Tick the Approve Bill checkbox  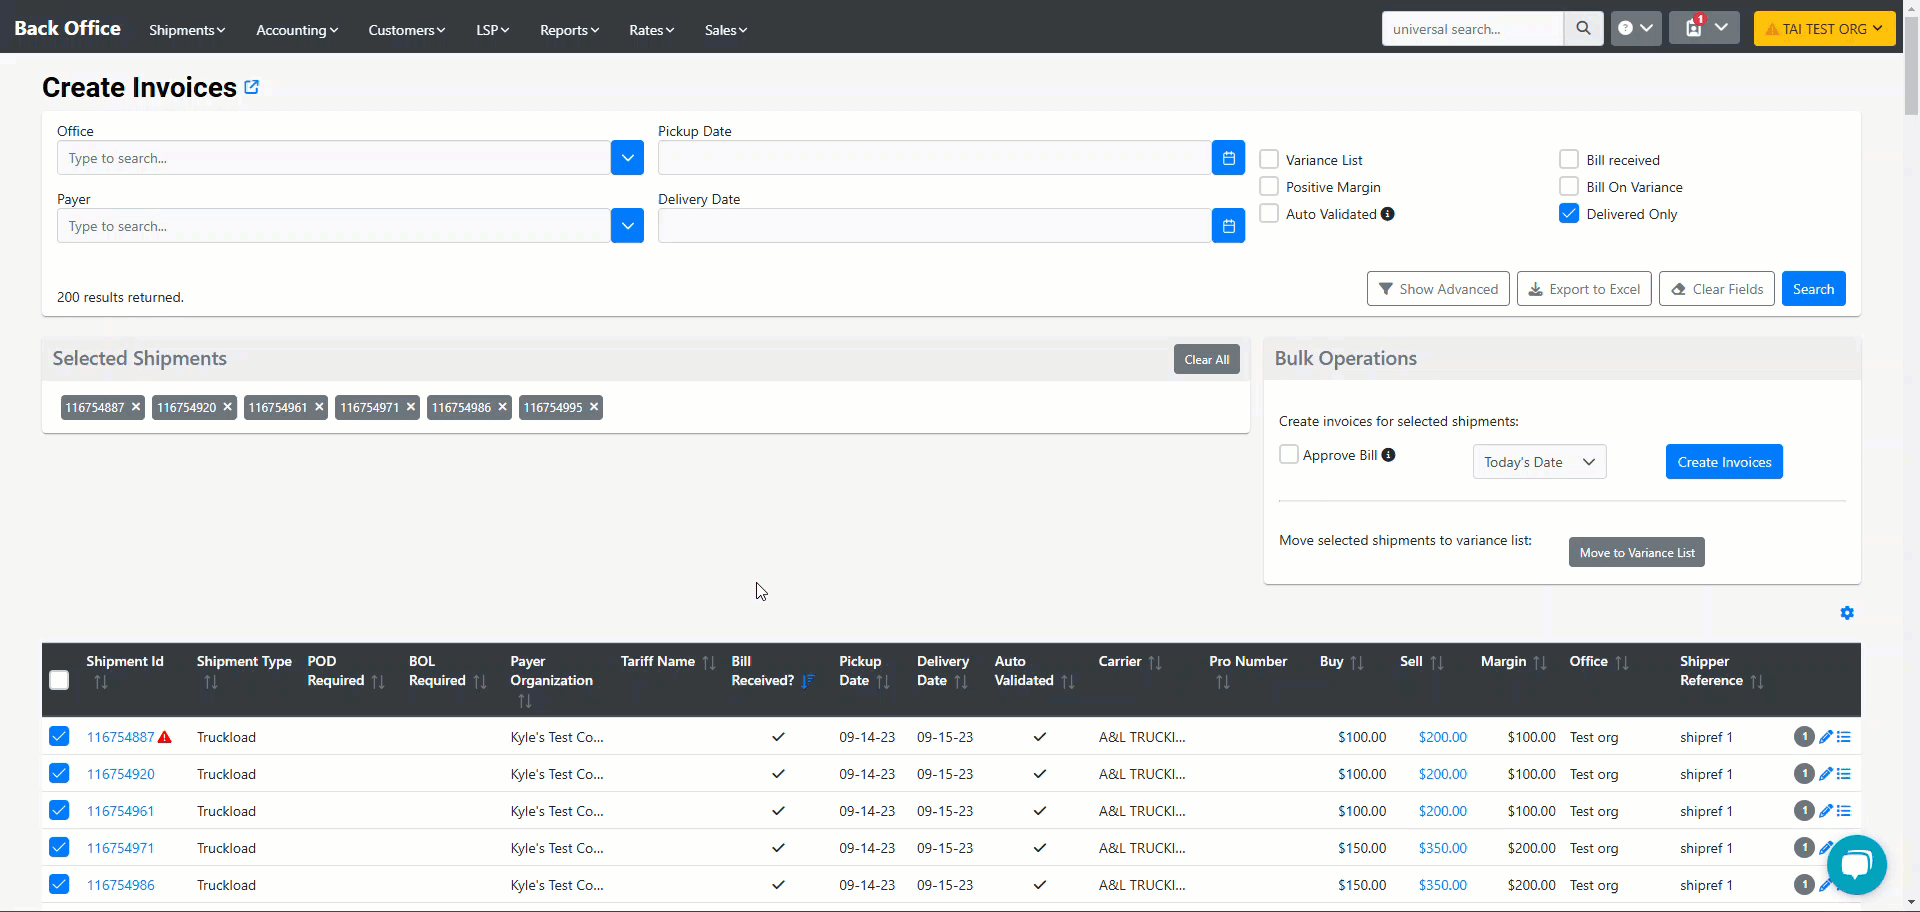pyautogui.click(x=1289, y=455)
